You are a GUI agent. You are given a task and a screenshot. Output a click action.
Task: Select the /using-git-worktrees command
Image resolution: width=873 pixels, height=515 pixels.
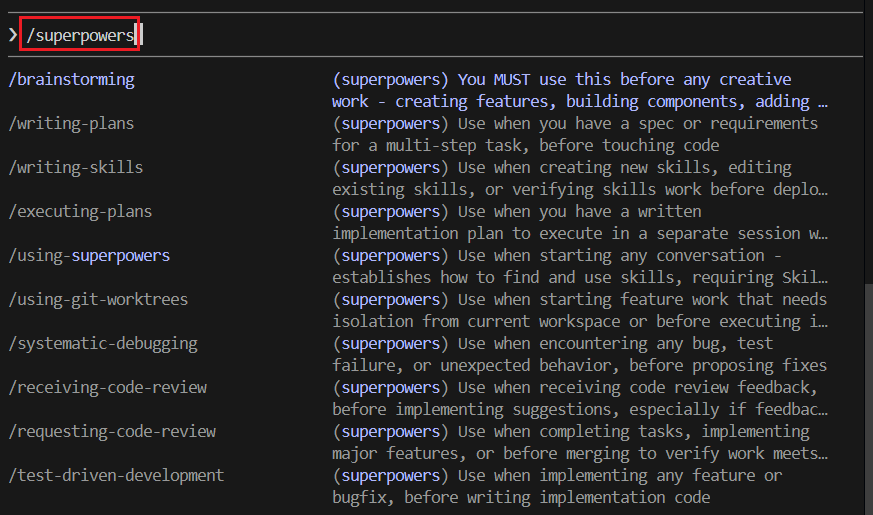tap(98, 300)
